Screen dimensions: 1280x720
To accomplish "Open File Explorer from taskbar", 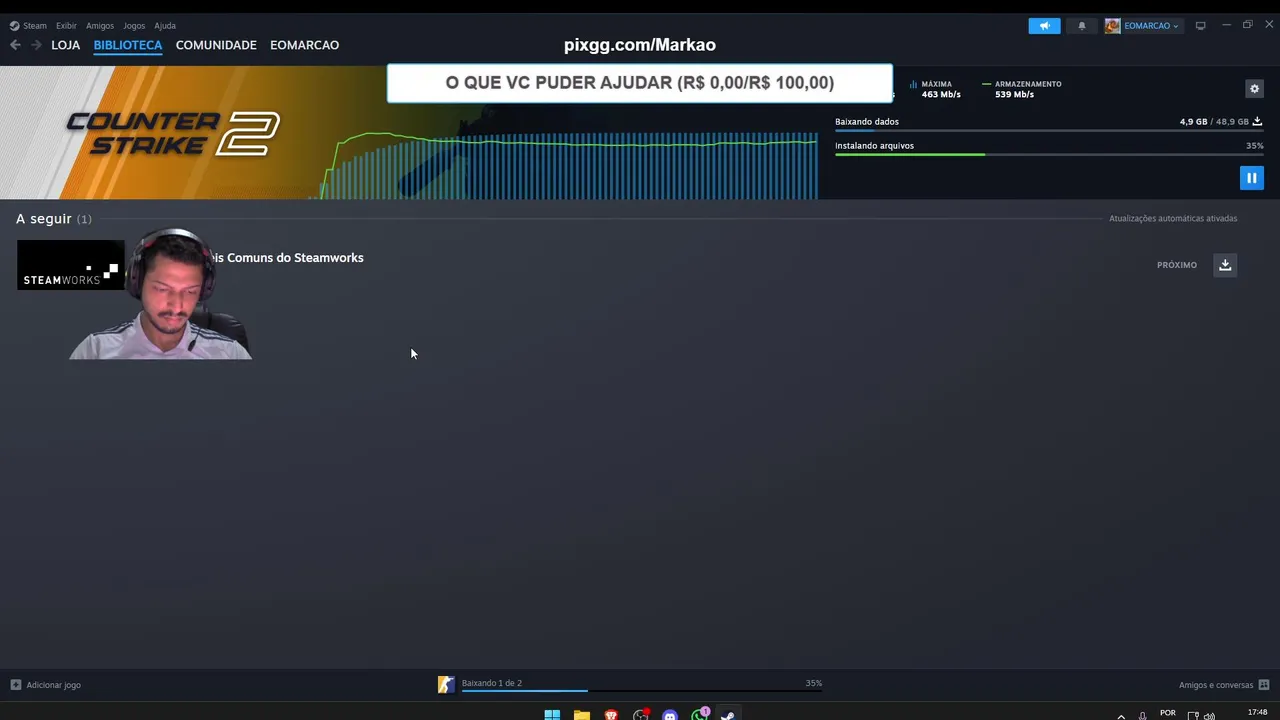I will point(581,715).
